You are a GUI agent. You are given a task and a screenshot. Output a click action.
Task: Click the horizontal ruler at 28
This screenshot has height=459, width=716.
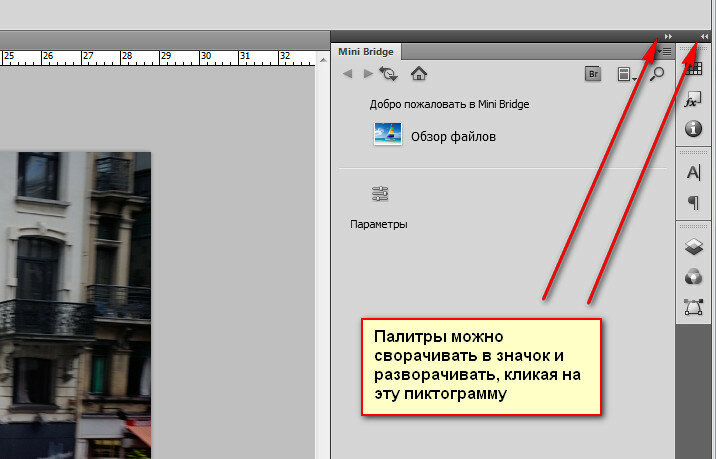(127, 56)
